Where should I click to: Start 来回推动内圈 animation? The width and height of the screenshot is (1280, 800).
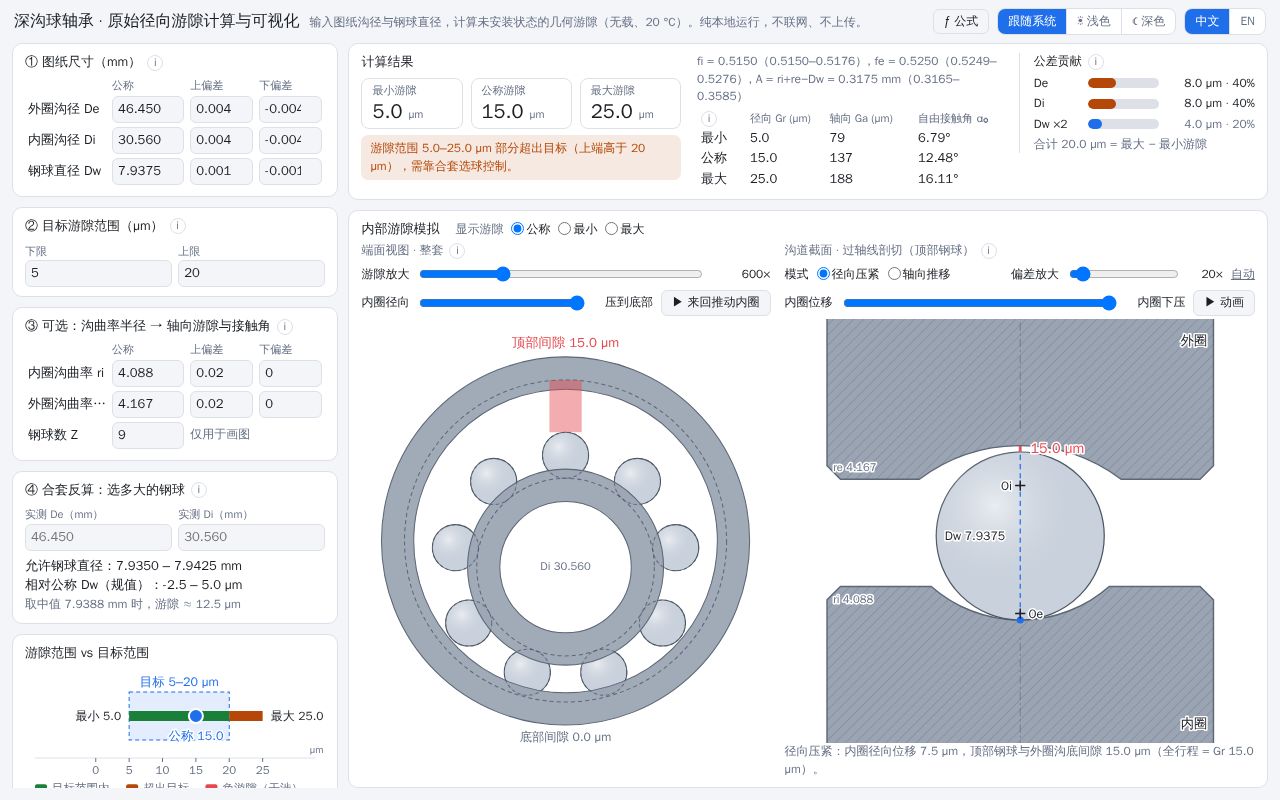coord(716,303)
